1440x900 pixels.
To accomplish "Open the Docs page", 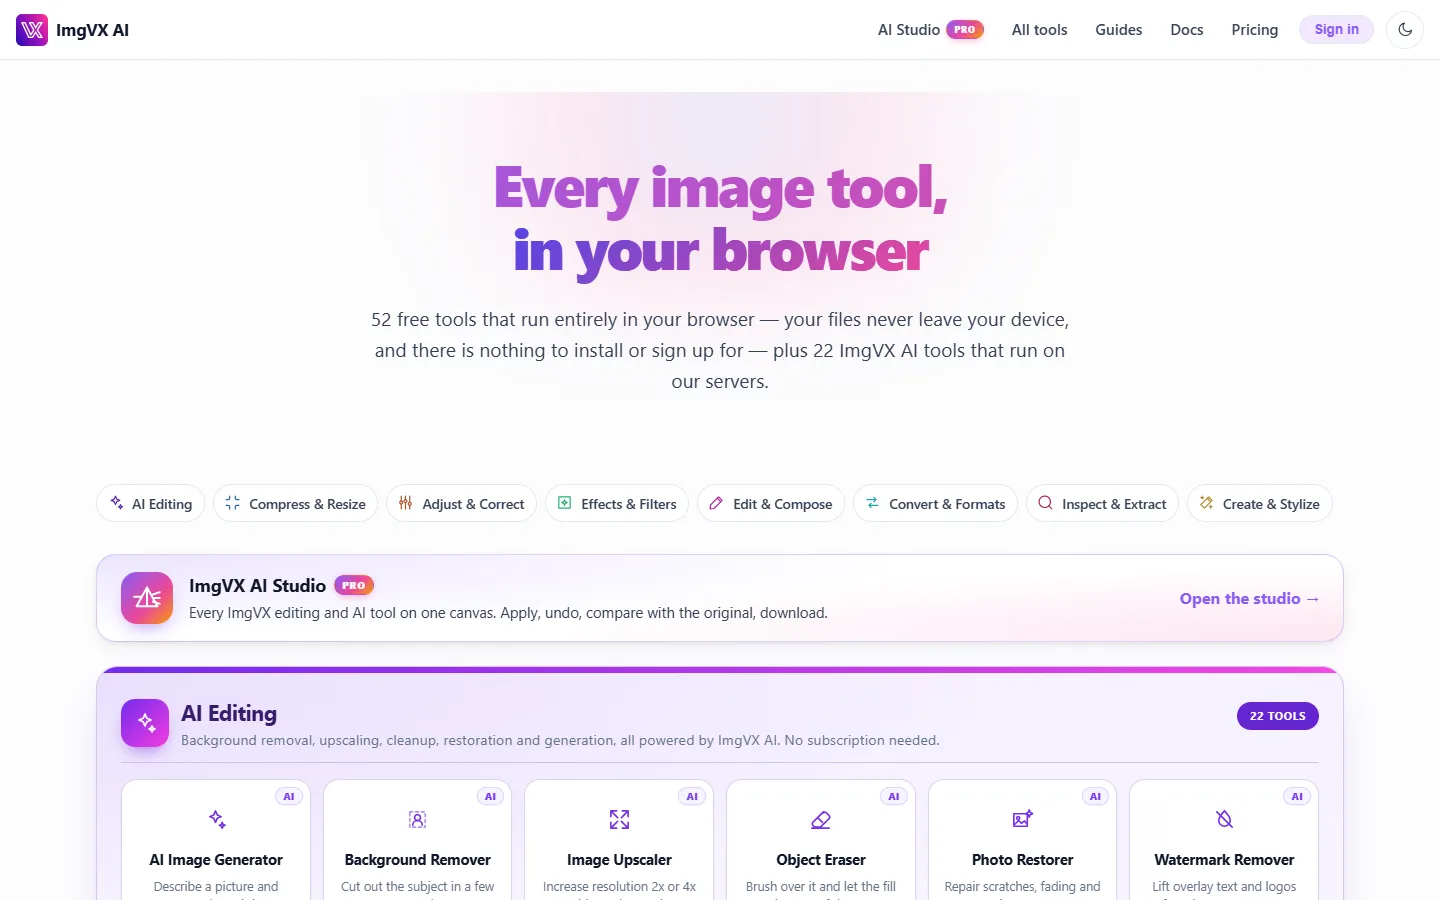I will (x=1186, y=30).
